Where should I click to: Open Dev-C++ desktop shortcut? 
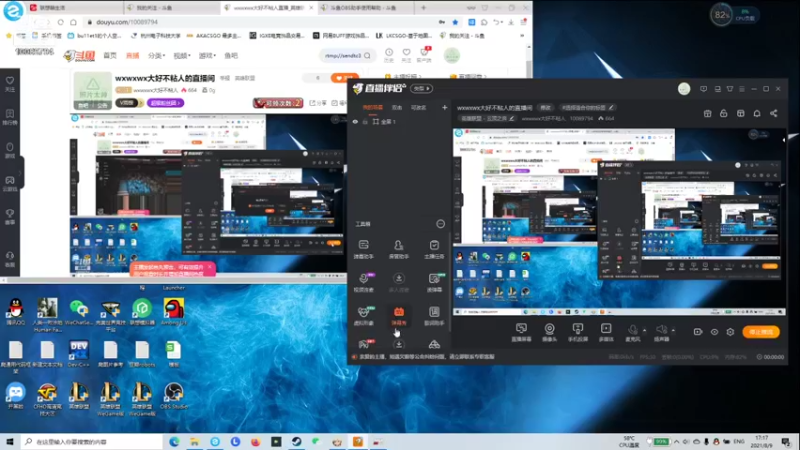[x=79, y=355]
